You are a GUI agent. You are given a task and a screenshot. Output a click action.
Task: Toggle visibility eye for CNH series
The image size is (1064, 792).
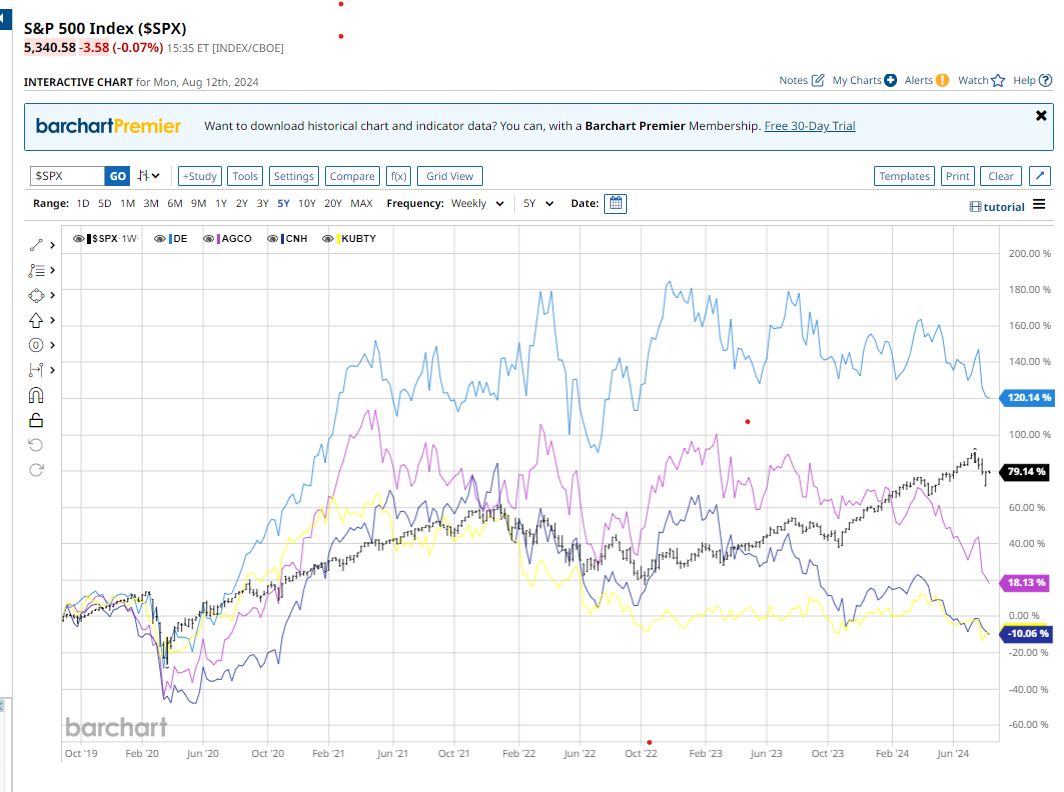click(x=272, y=239)
